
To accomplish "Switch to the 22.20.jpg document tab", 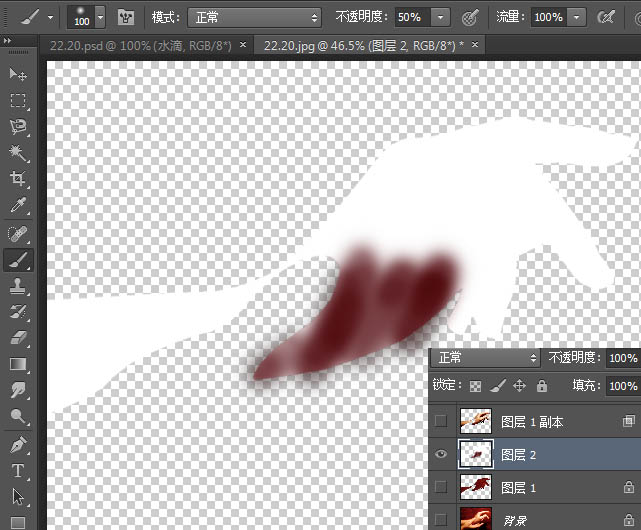I will [363, 46].
